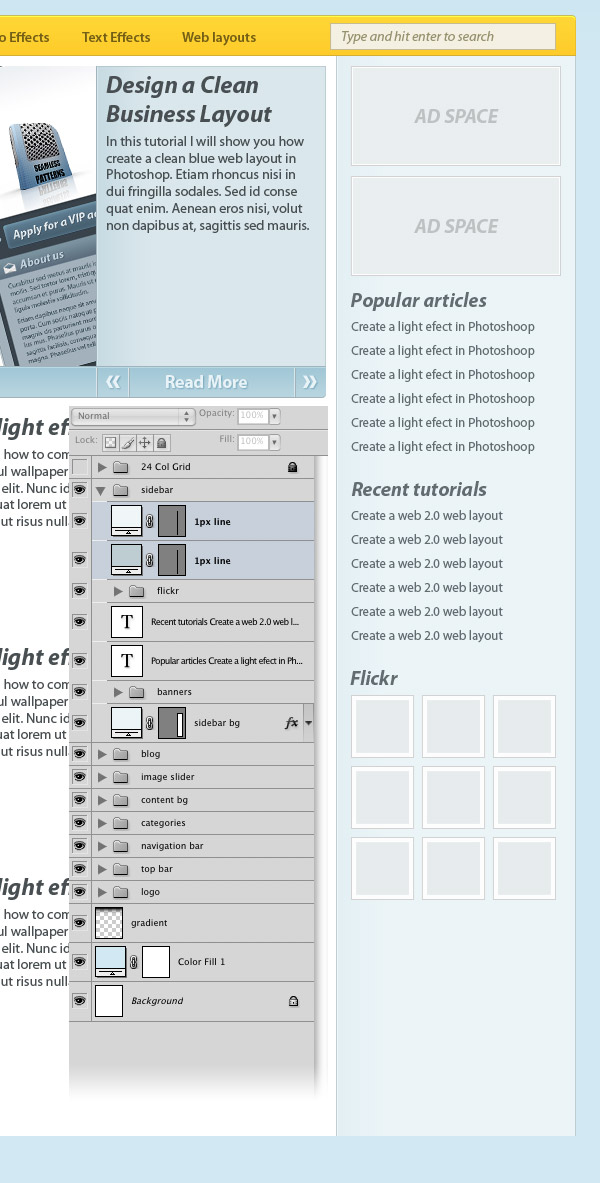Click the first Flickr thumbnail placeholder
The height and width of the screenshot is (1183, 600).
click(x=383, y=727)
